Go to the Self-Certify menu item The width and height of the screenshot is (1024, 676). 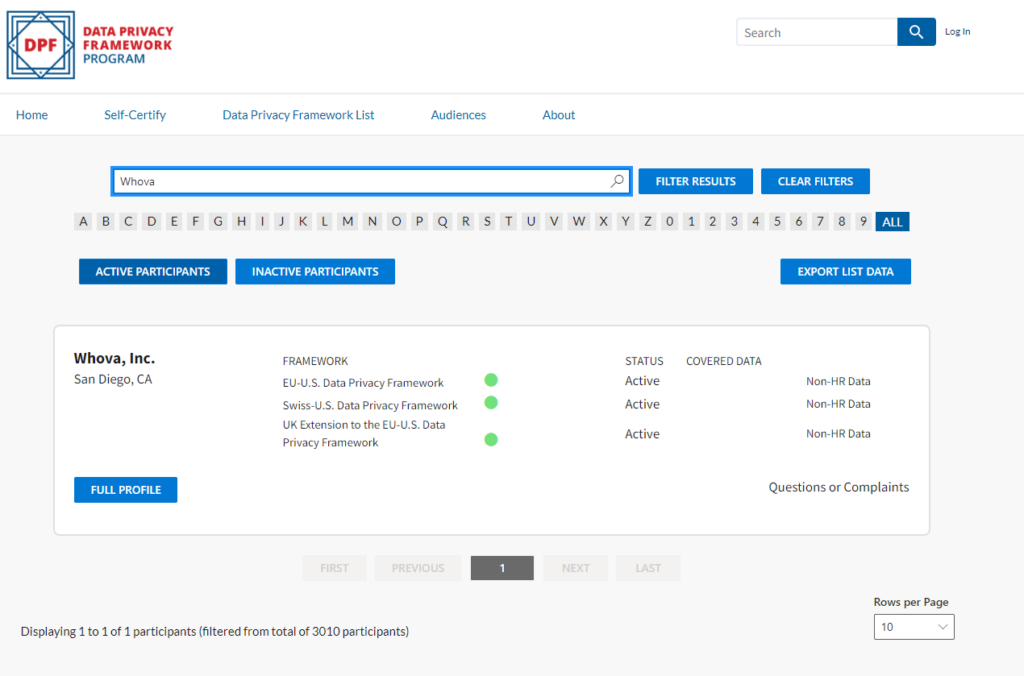point(135,115)
